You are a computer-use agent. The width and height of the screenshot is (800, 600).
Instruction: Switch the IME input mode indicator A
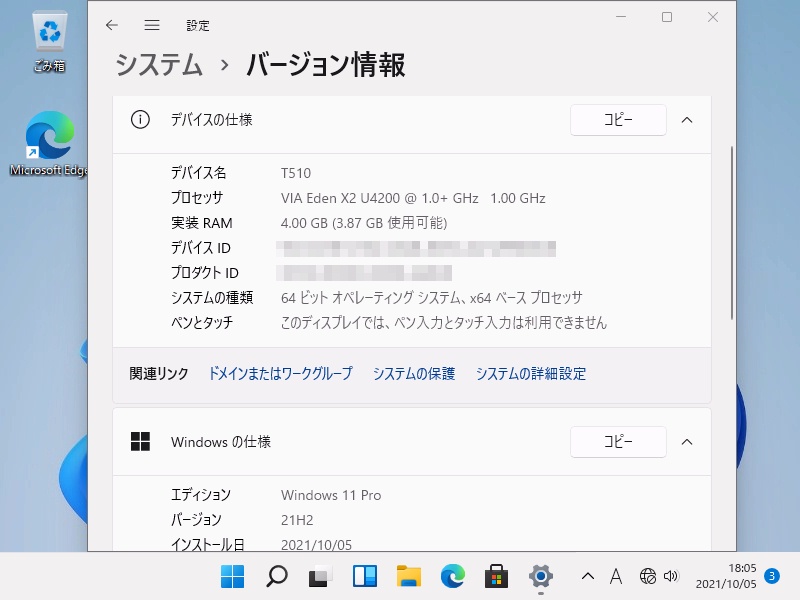616,577
